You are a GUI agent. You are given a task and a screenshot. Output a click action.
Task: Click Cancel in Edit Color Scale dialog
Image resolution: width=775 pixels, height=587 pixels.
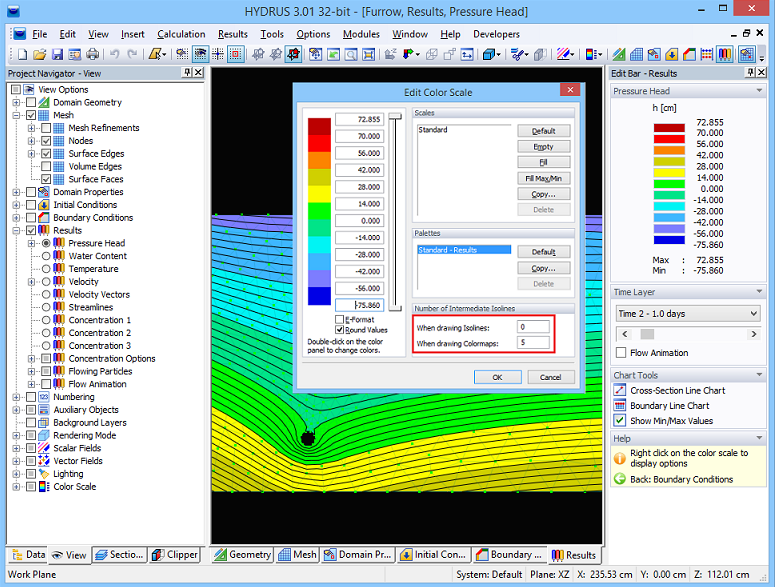(551, 377)
